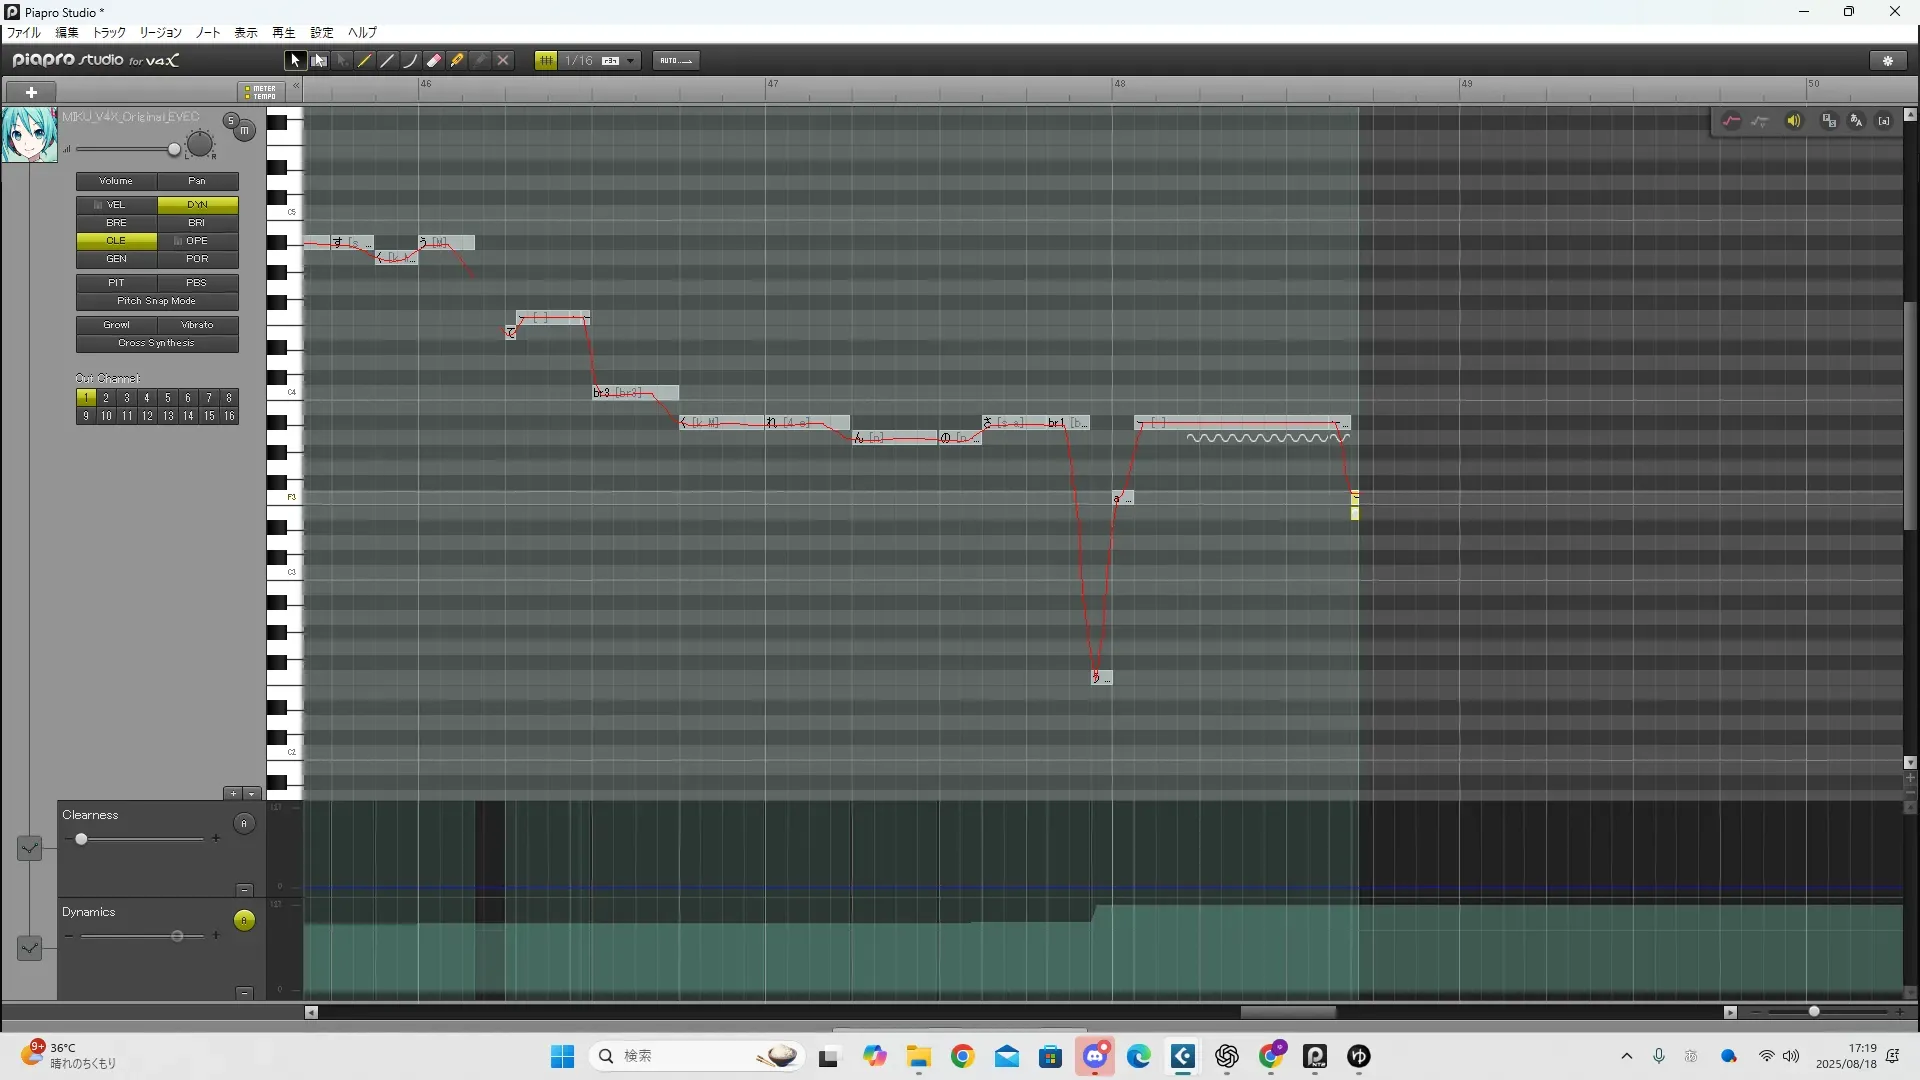
Task: Select the arrow pointer tool
Action: coord(294,61)
